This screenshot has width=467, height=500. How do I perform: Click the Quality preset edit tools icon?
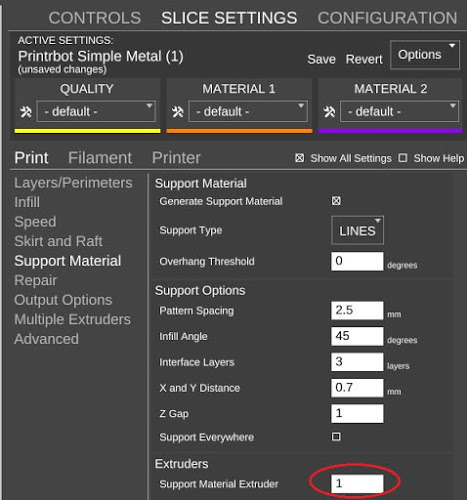pyautogui.click(x=26, y=112)
